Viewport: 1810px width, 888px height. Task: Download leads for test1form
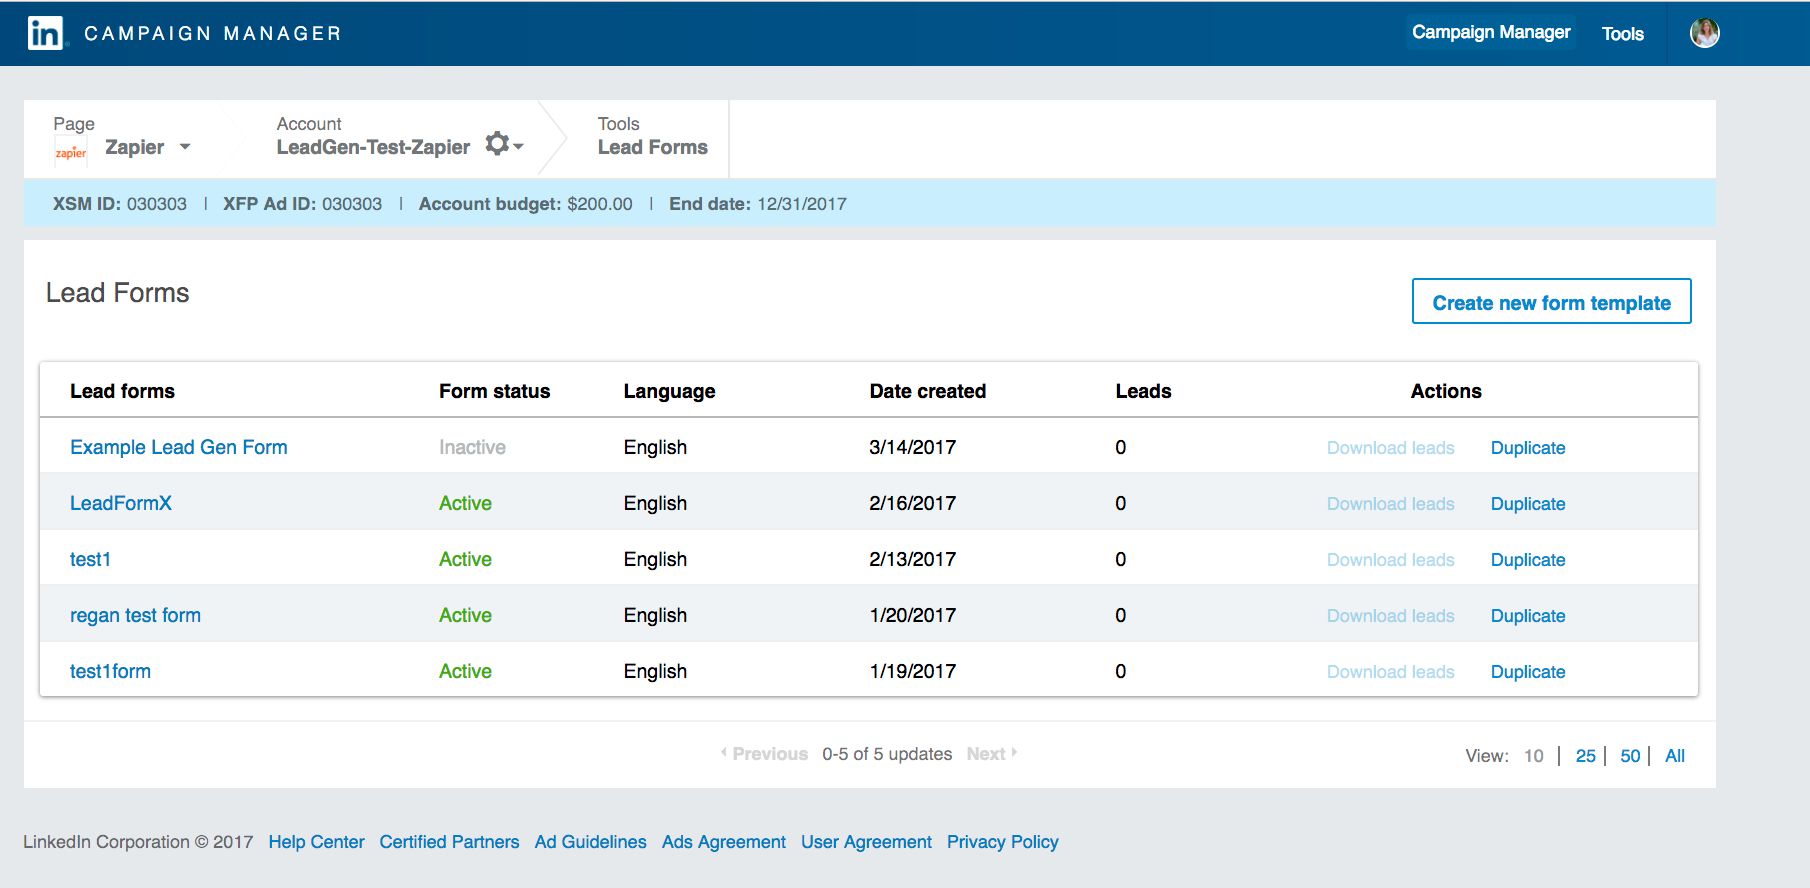tap(1390, 672)
